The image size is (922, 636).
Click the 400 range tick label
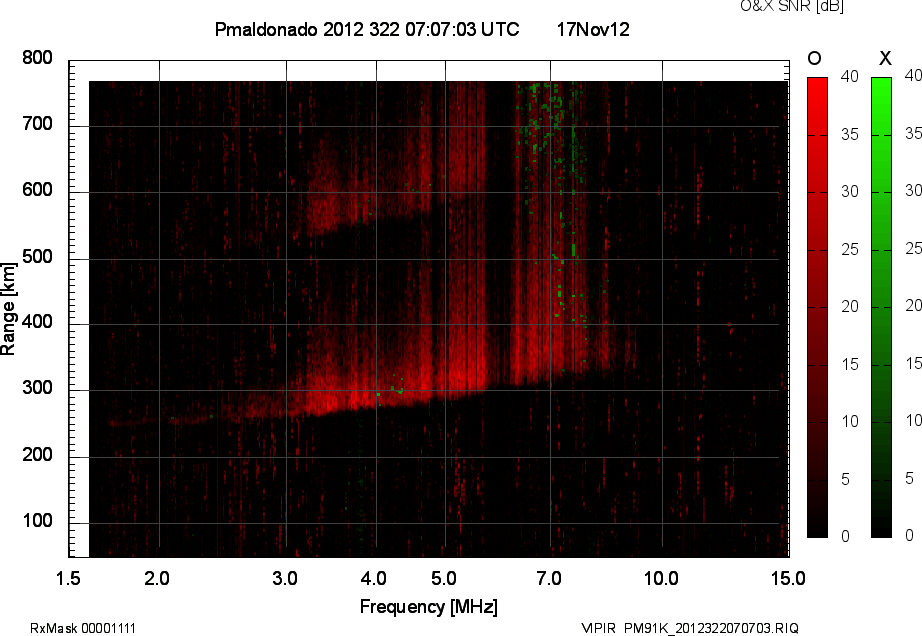pyautogui.click(x=37, y=322)
